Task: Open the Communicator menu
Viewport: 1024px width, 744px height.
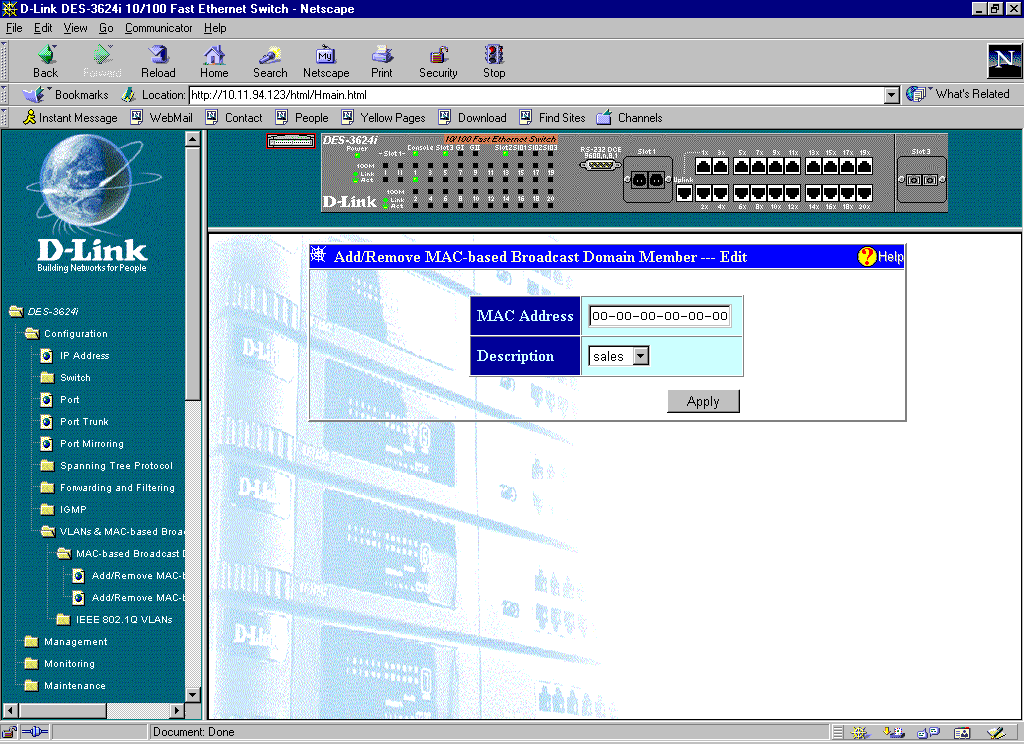Action: (158, 28)
